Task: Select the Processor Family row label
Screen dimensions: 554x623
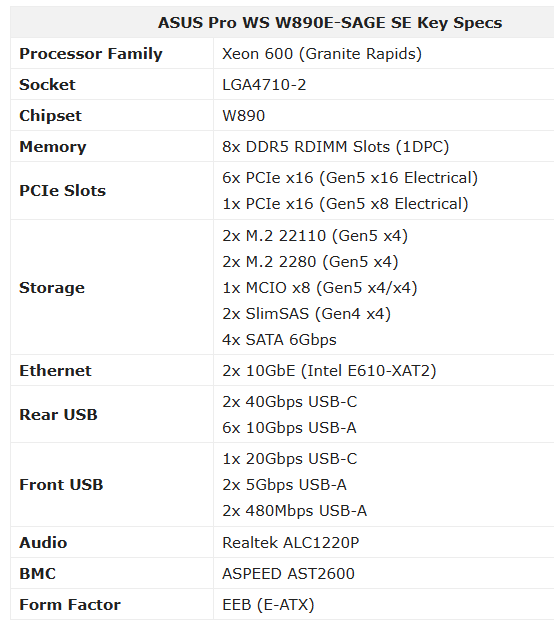Action: tap(91, 54)
